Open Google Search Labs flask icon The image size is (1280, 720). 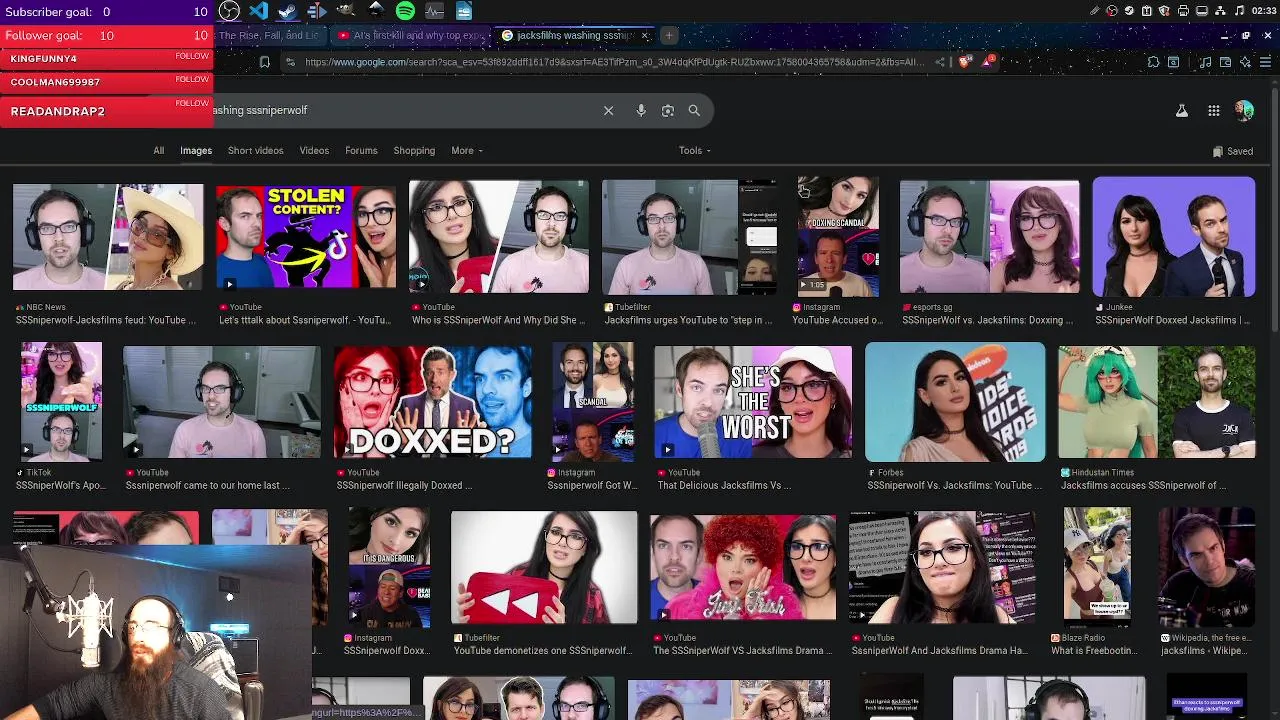point(1181,111)
